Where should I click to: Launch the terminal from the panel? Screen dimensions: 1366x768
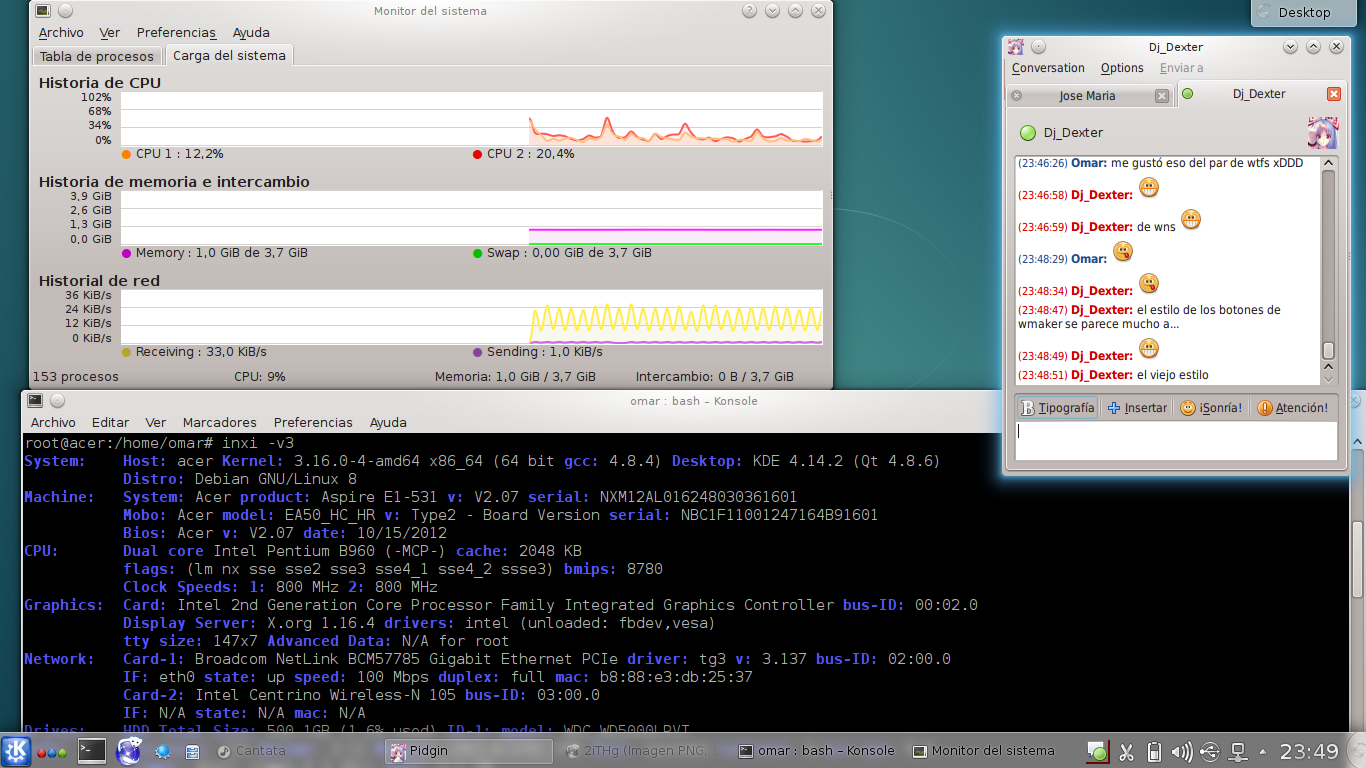pyautogui.click(x=92, y=751)
